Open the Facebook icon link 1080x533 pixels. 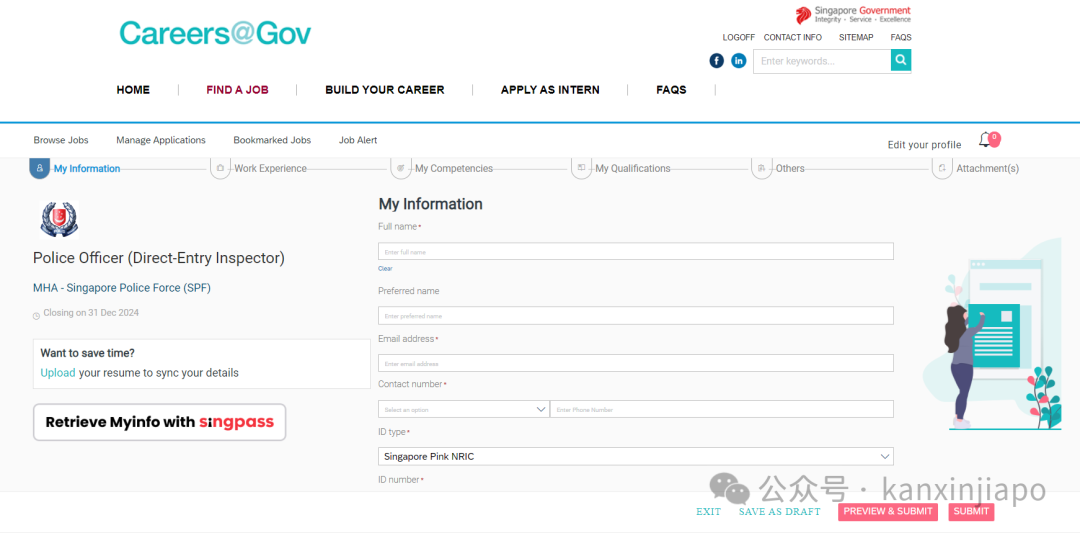point(717,61)
